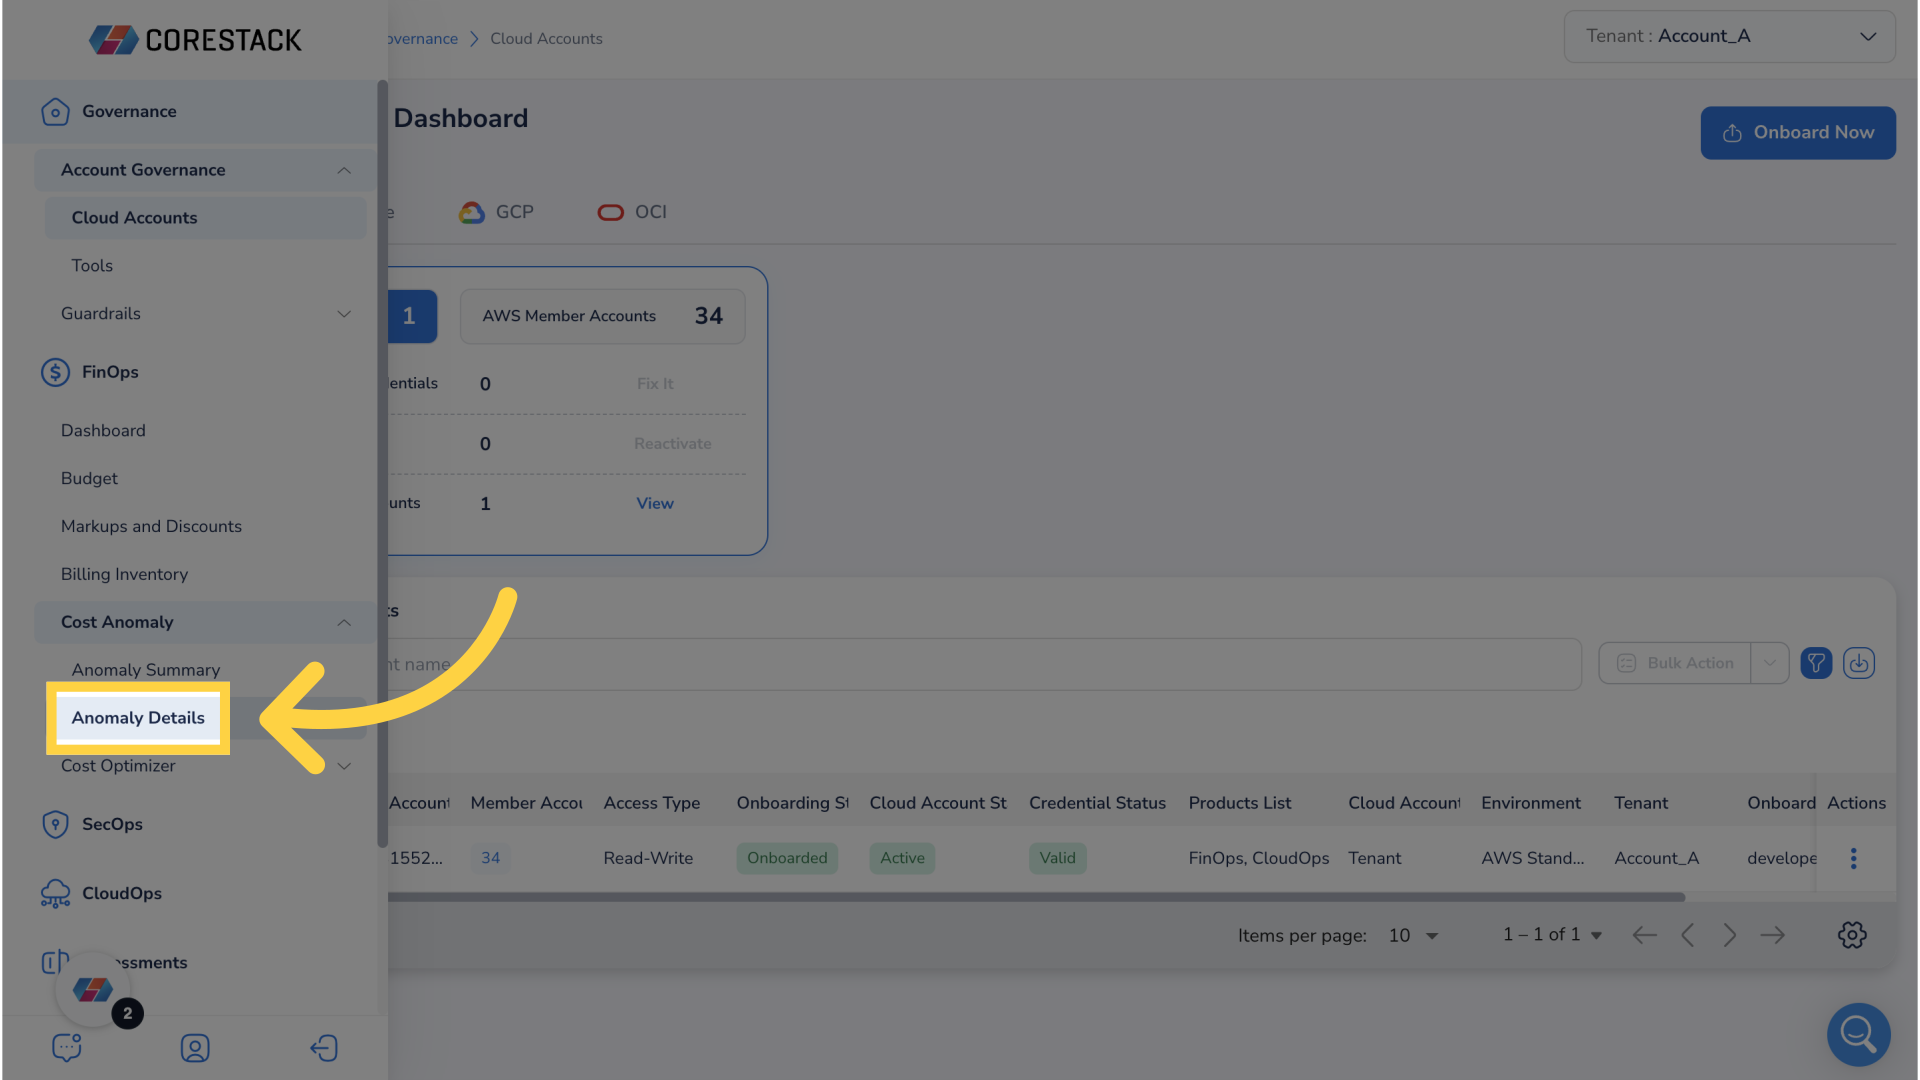Click the Bulk Action button
Viewport: 1920px width, 1080px height.
1675,663
